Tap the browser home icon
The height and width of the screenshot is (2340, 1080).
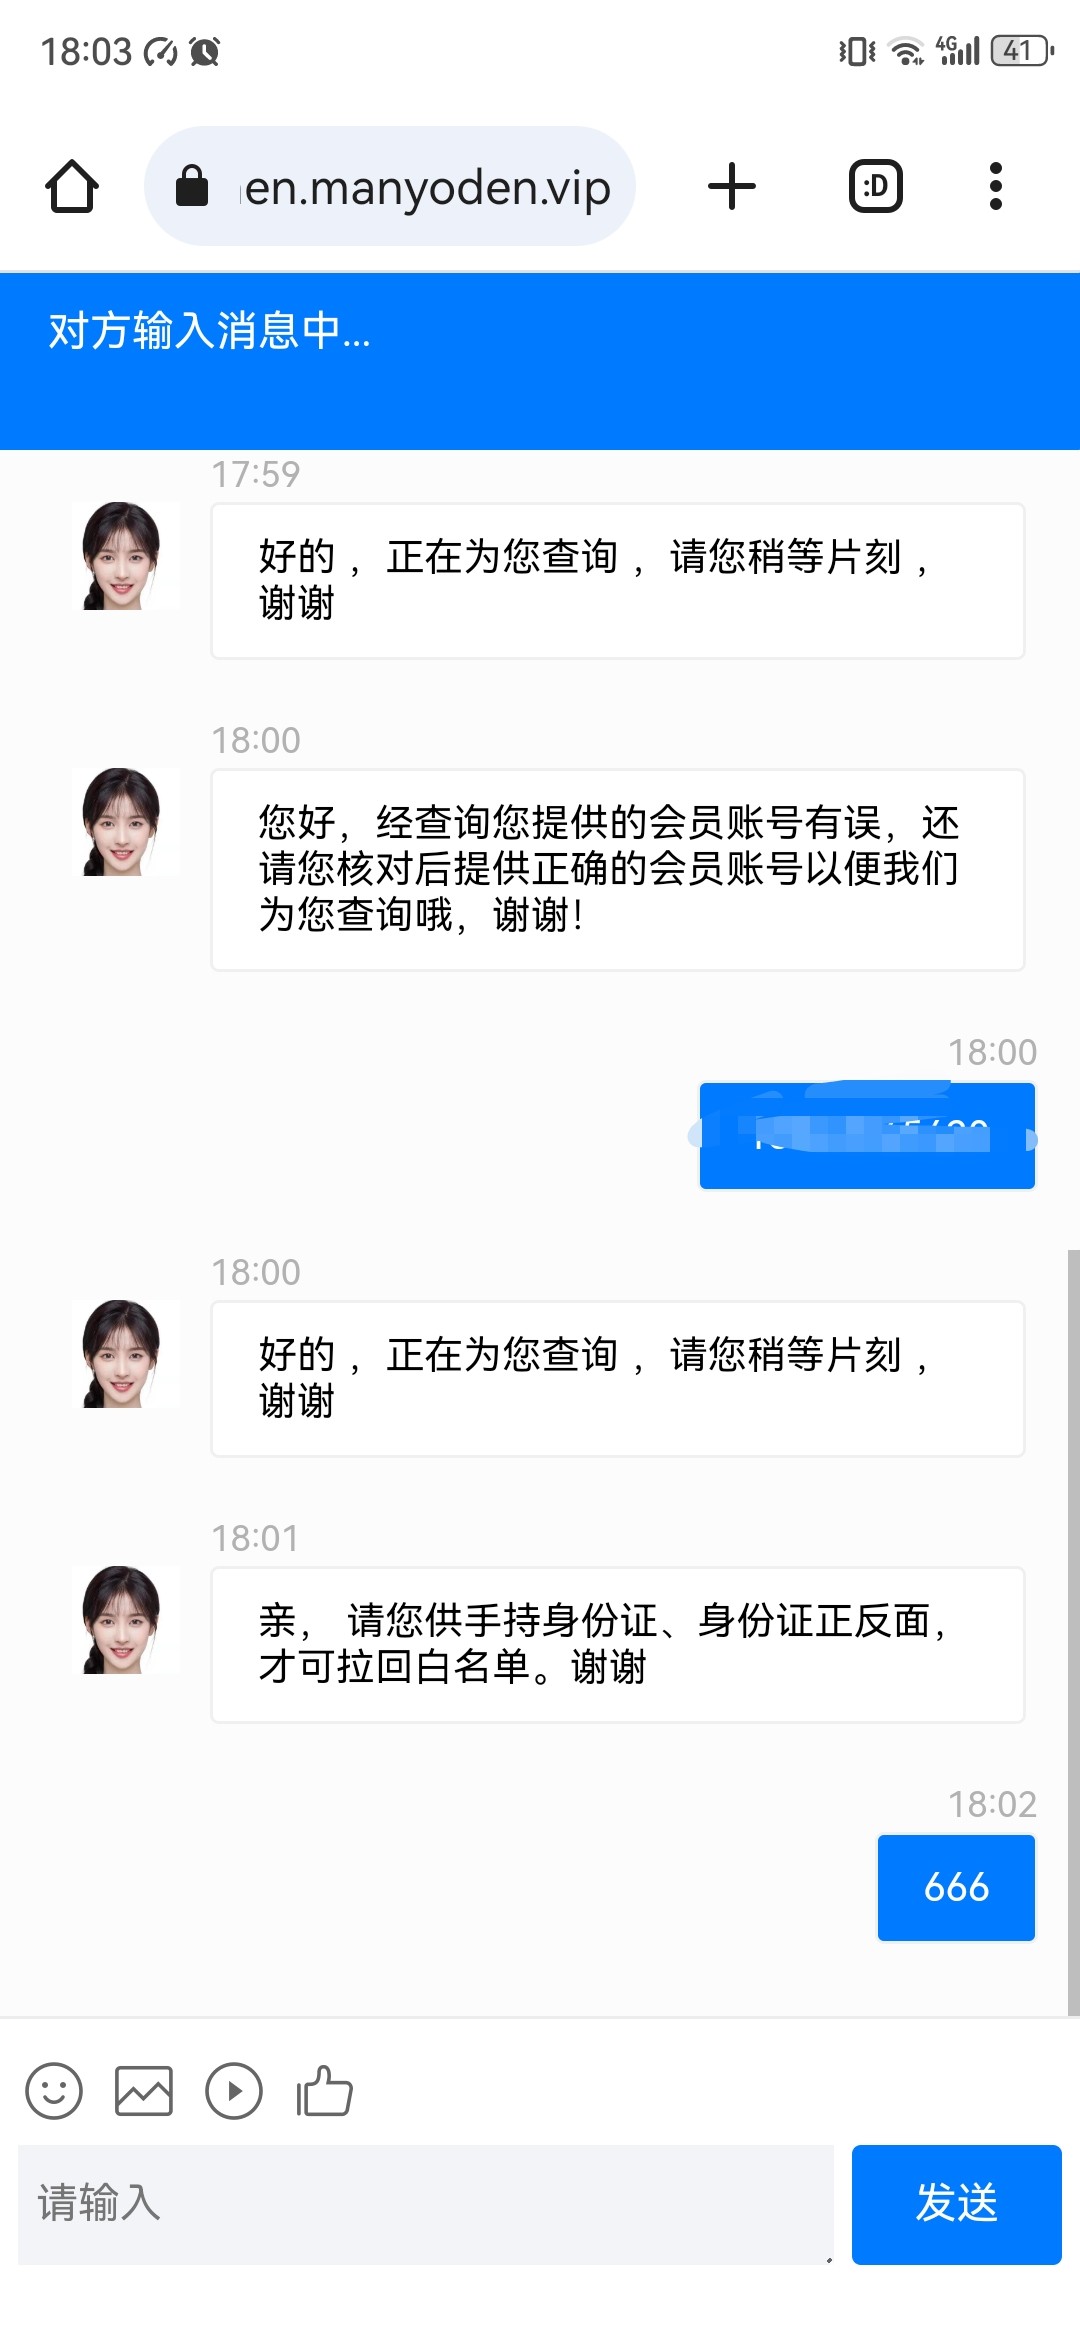coord(72,187)
